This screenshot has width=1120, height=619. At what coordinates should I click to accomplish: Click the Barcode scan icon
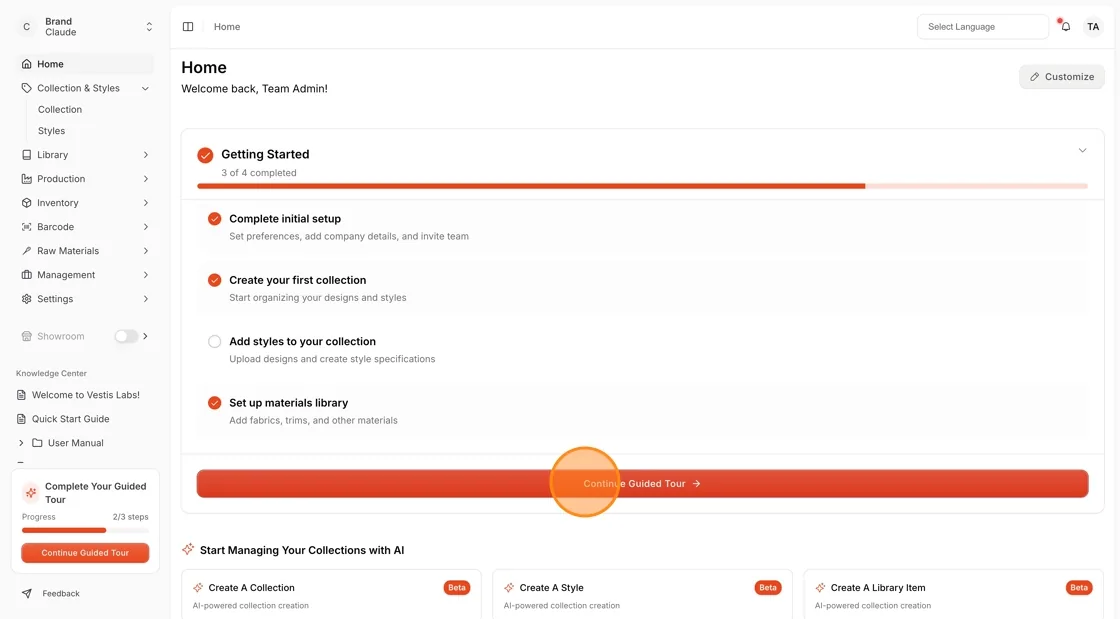tap(26, 227)
